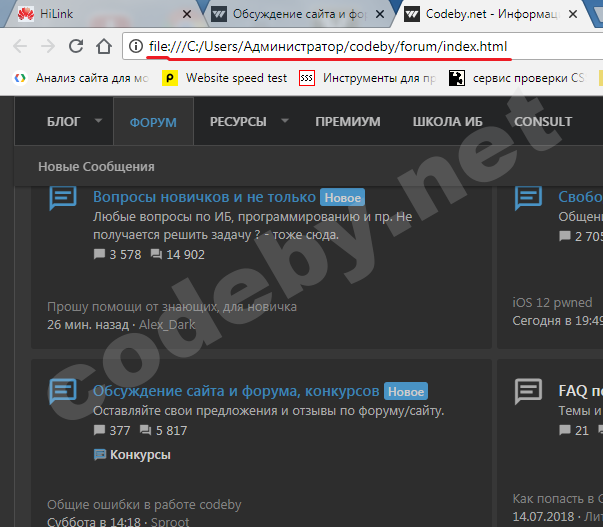Close the HiLink tab
Viewport: 603px width, 527px height.
pyautogui.click(x=187, y=15)
